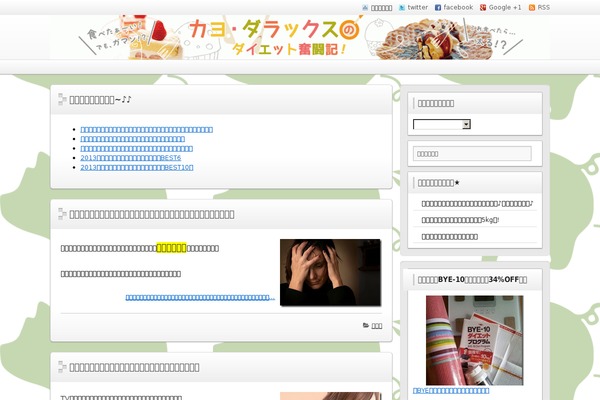Open the BYE blue link under product image

click(451, 390)
